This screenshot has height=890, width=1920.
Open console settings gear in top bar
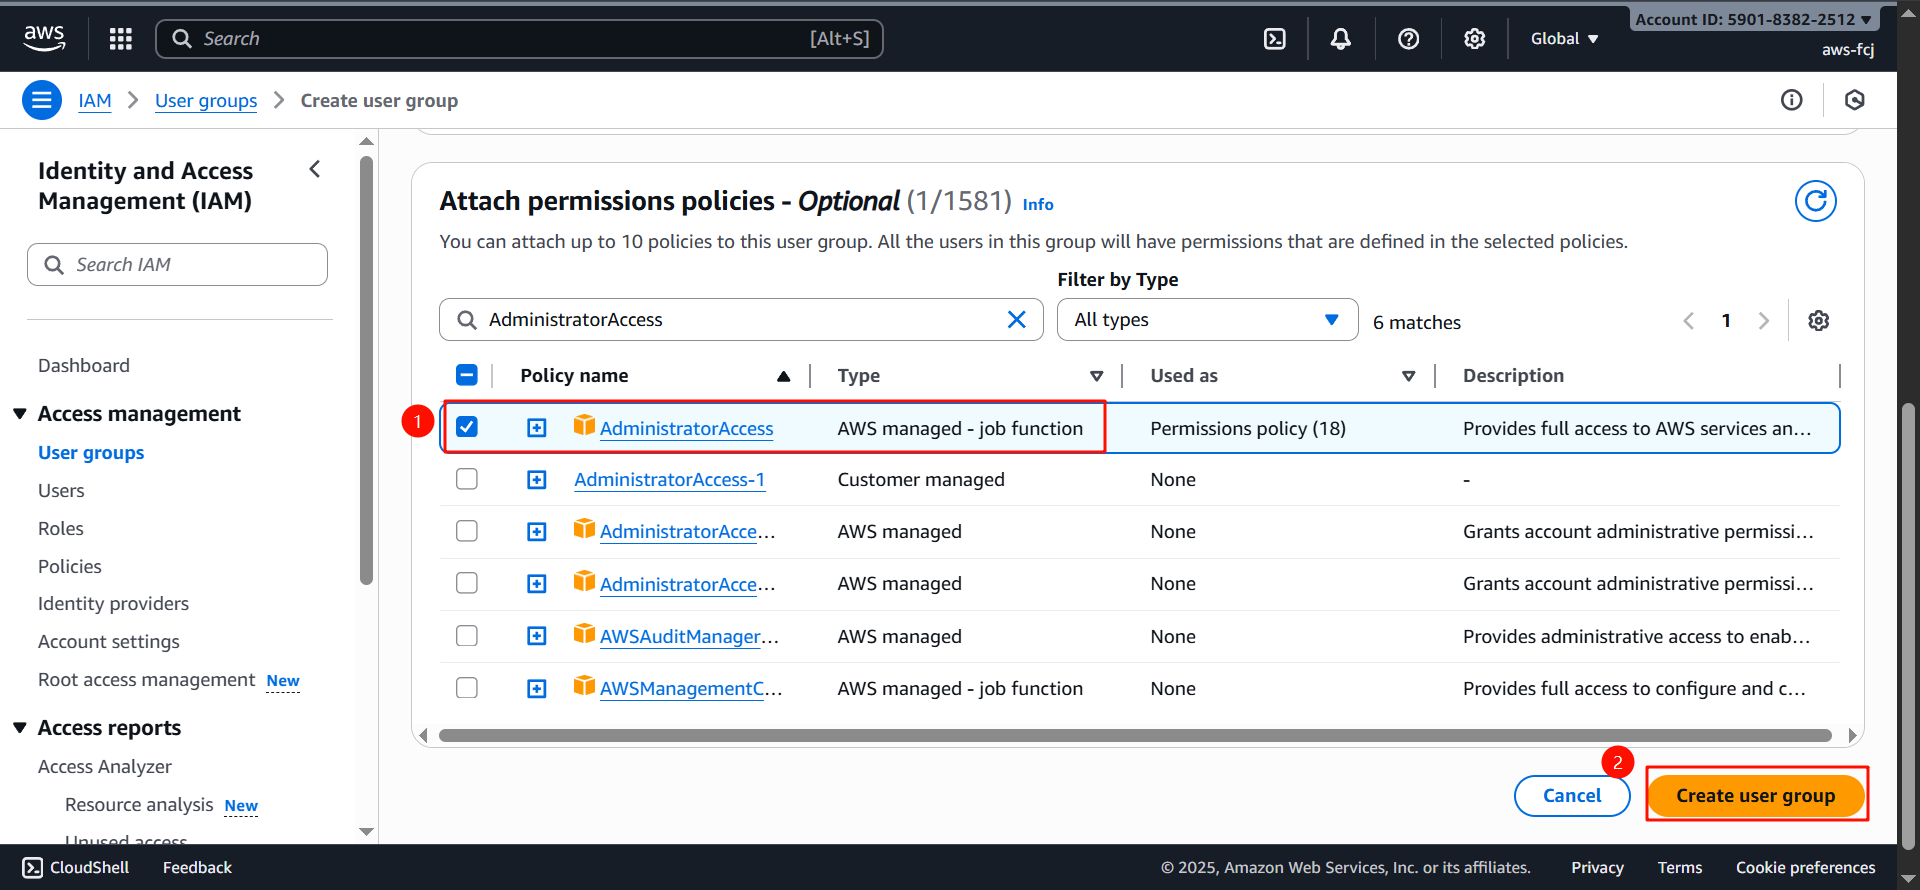pyautogui.click(x=1475, y=39)
